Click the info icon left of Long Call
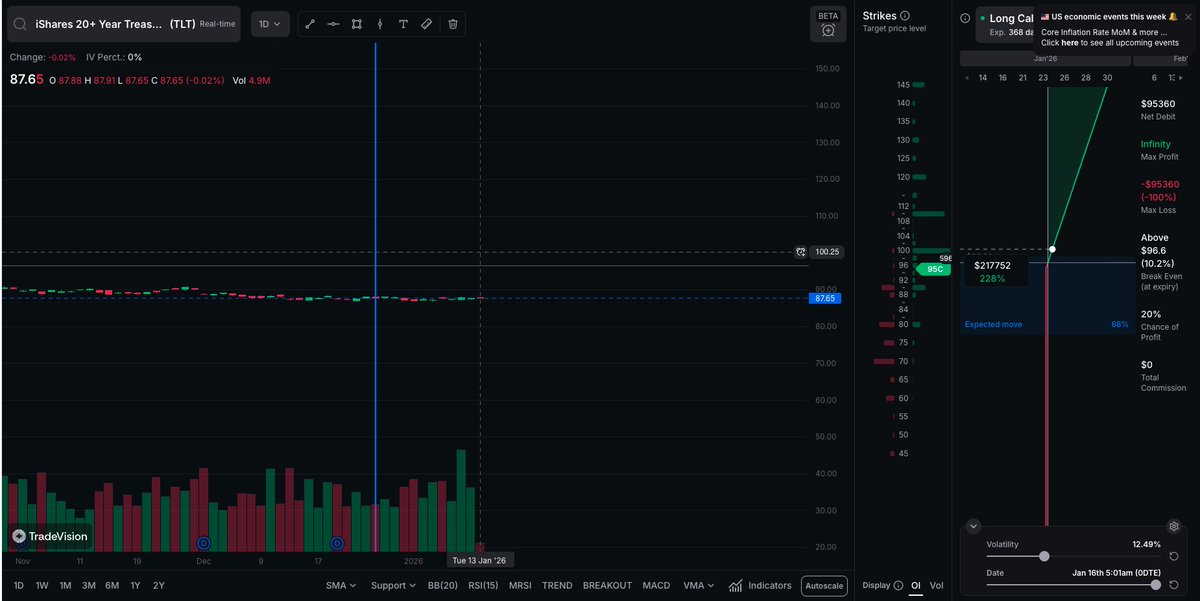 965,18
